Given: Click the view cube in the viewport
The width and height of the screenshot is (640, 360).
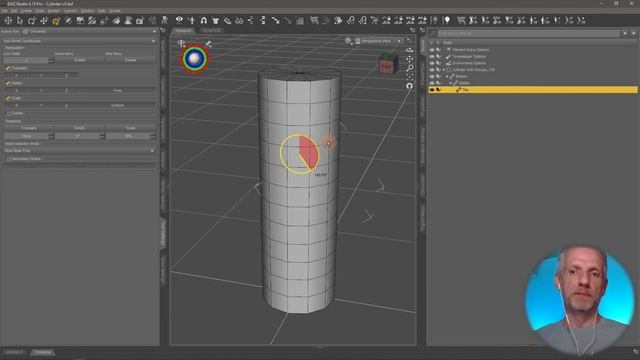Looking at the screenshot, I should pos(387,64).
